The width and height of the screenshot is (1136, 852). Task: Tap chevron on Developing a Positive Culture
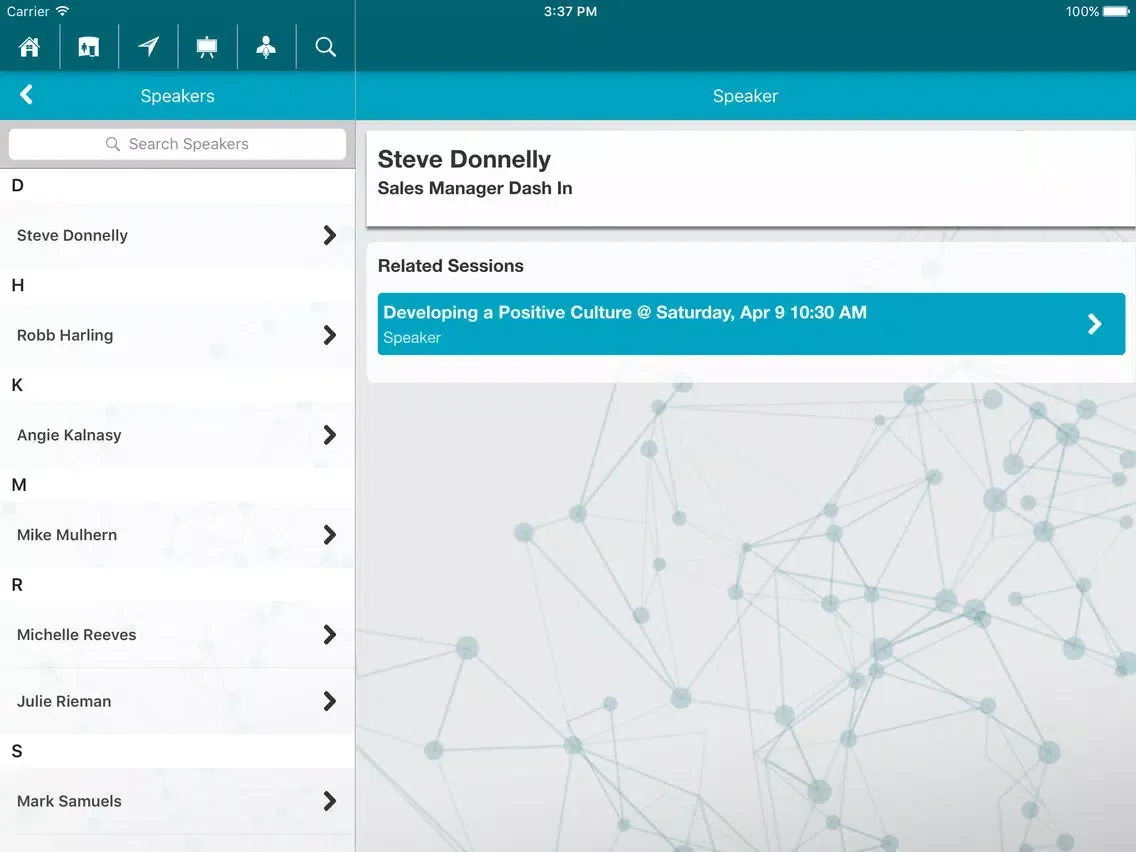point(1095,324)
